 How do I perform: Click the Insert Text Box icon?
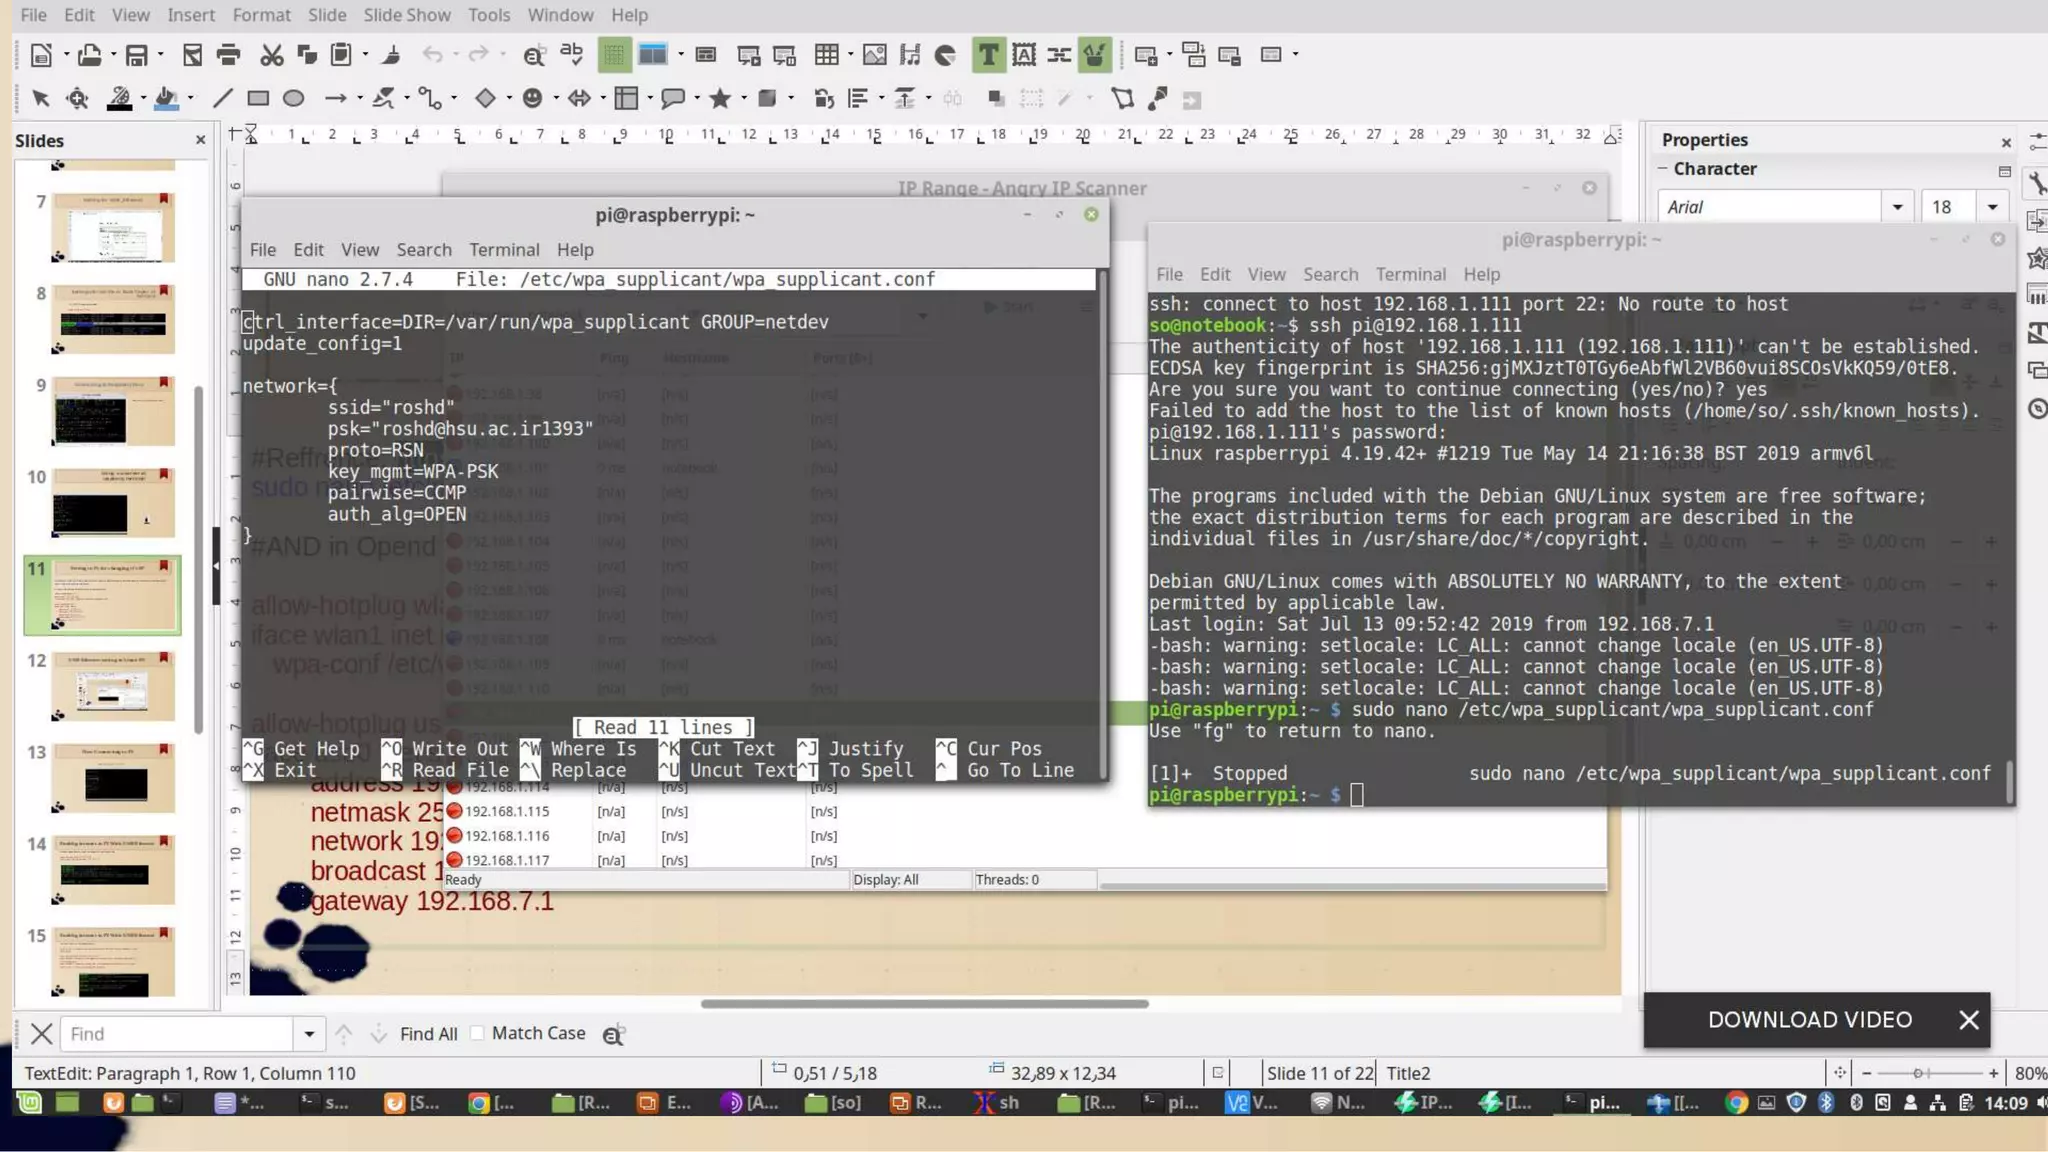988,55
